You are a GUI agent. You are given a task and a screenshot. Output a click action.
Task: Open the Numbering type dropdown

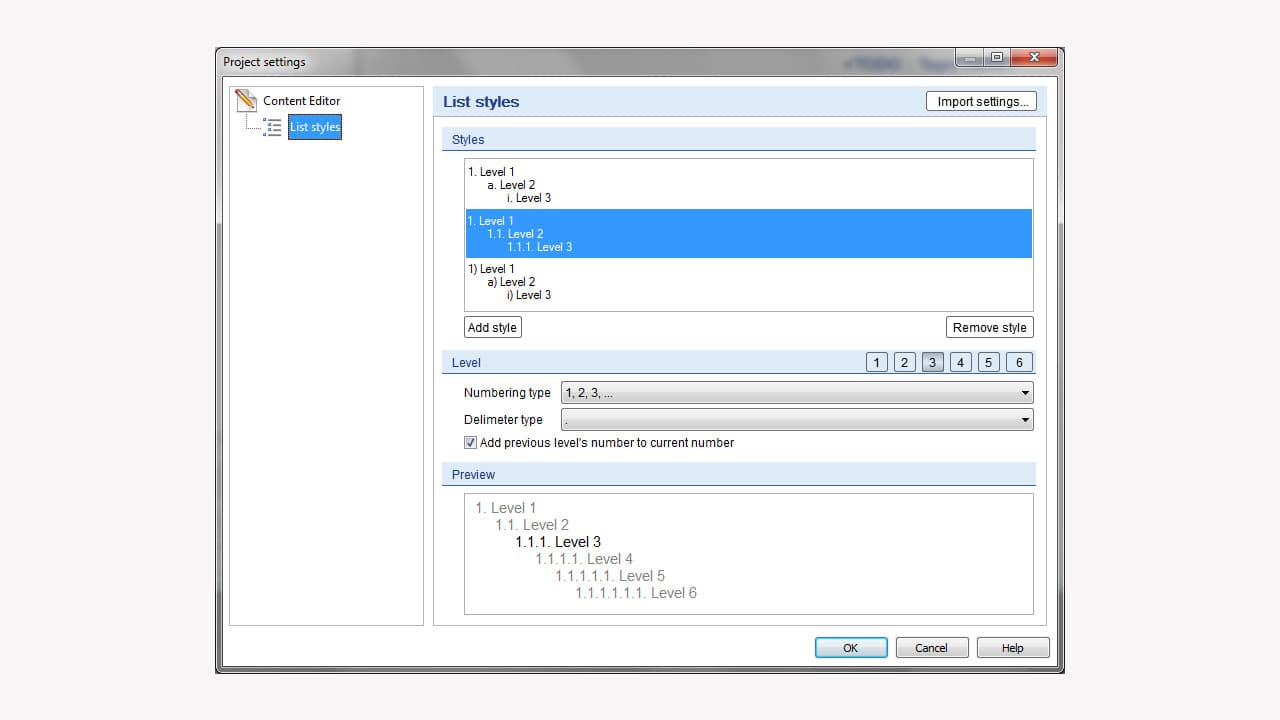797,393
